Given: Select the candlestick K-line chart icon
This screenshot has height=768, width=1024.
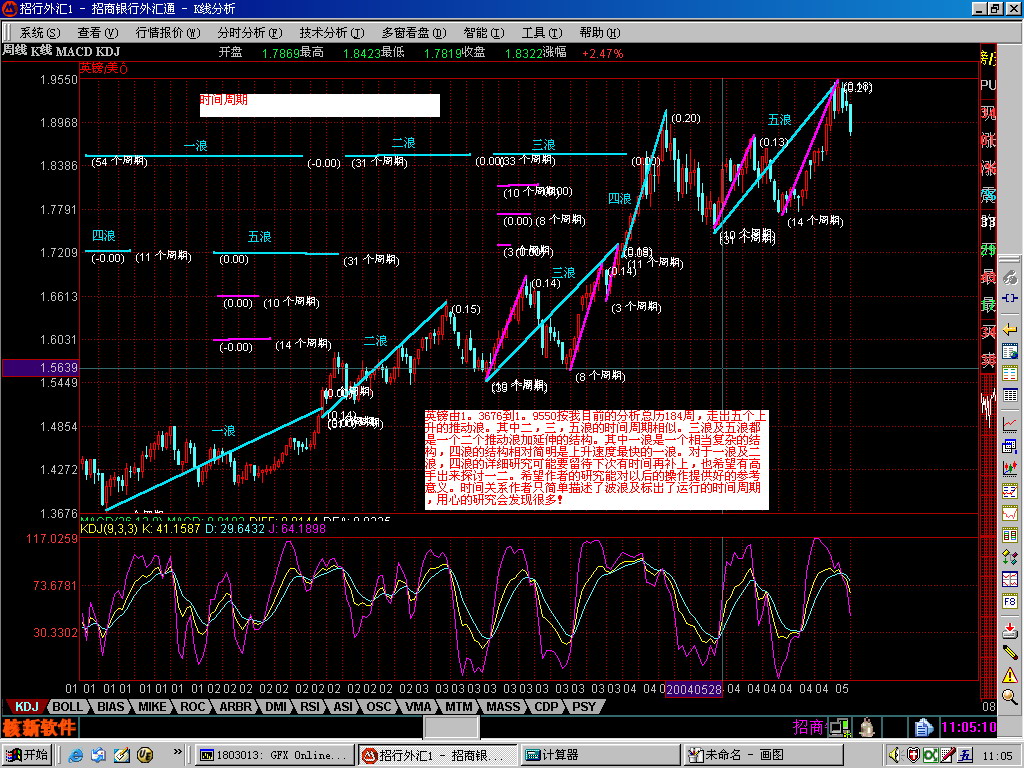Looking at the screenshot, I should click(x=1010, y=468).
